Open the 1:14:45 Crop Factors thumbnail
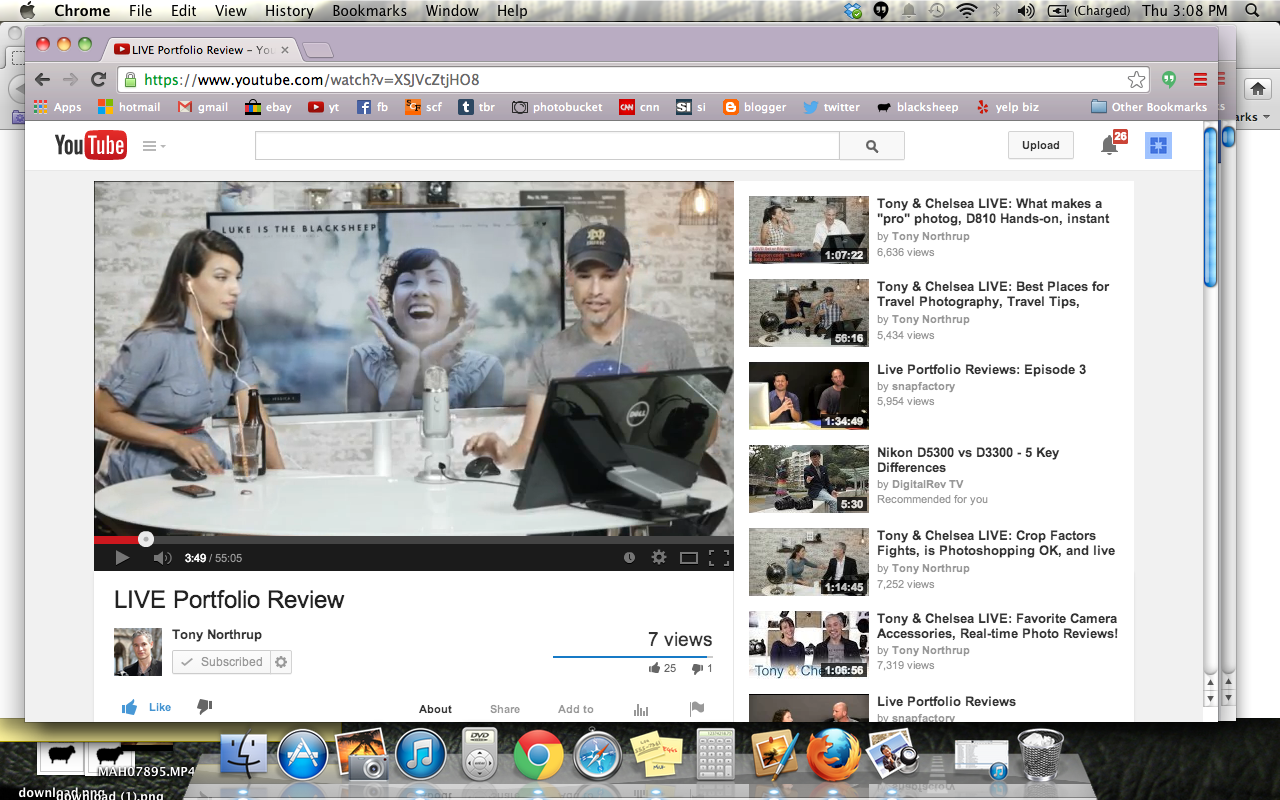This screenshot has width=1280, height=800. (x=809, y=562)
